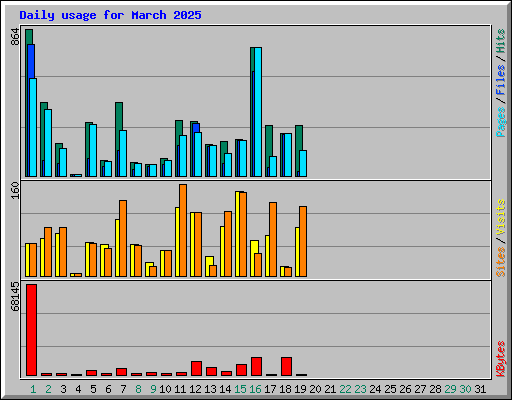Click the day 20 axis label

point(315,389)
